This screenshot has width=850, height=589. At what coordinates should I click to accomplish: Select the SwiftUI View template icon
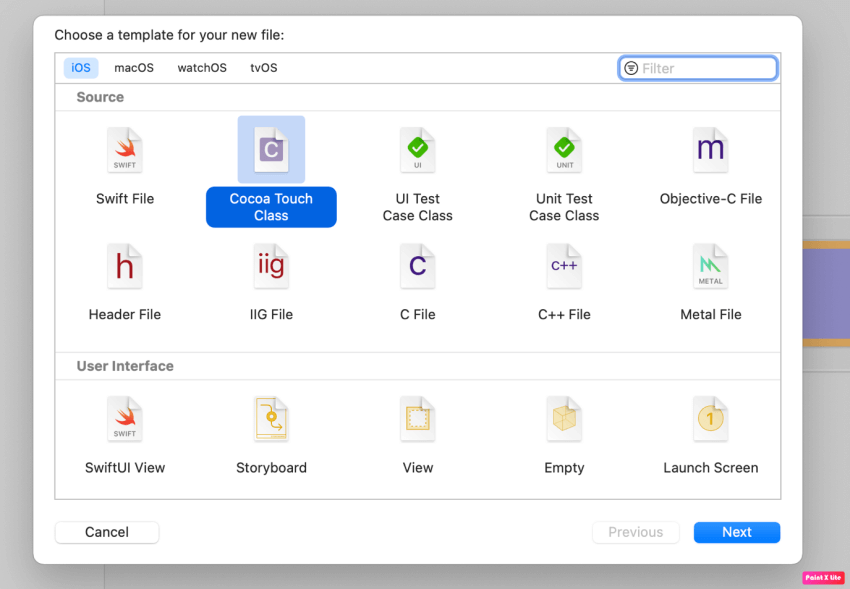tap(124, 419)
